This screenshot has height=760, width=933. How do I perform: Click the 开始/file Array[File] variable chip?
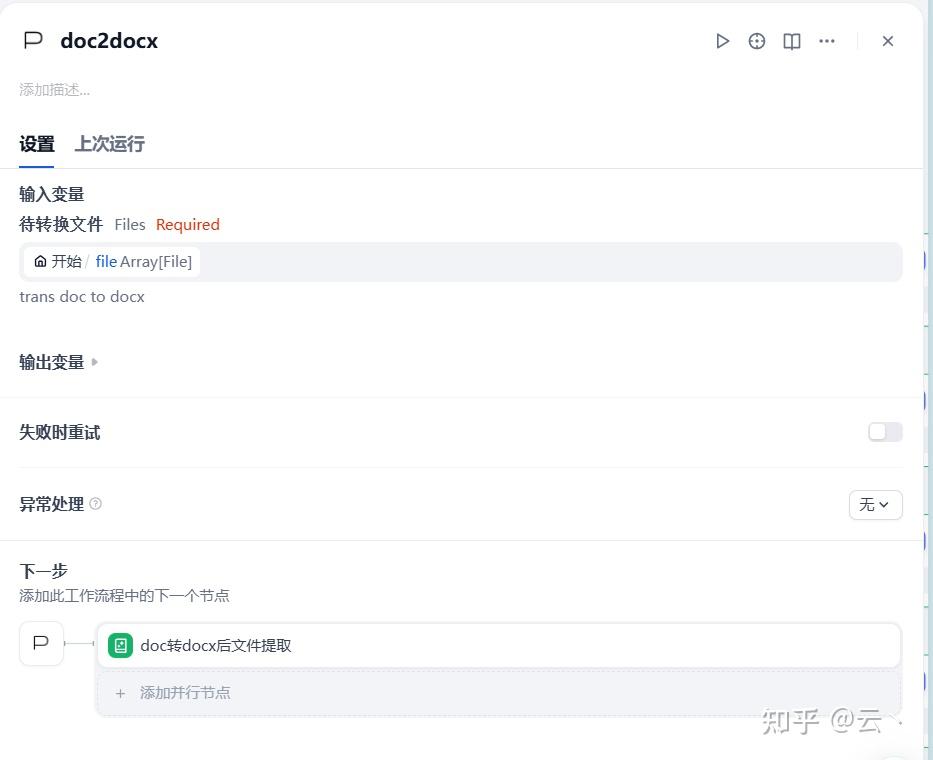(x=112, y=262)
